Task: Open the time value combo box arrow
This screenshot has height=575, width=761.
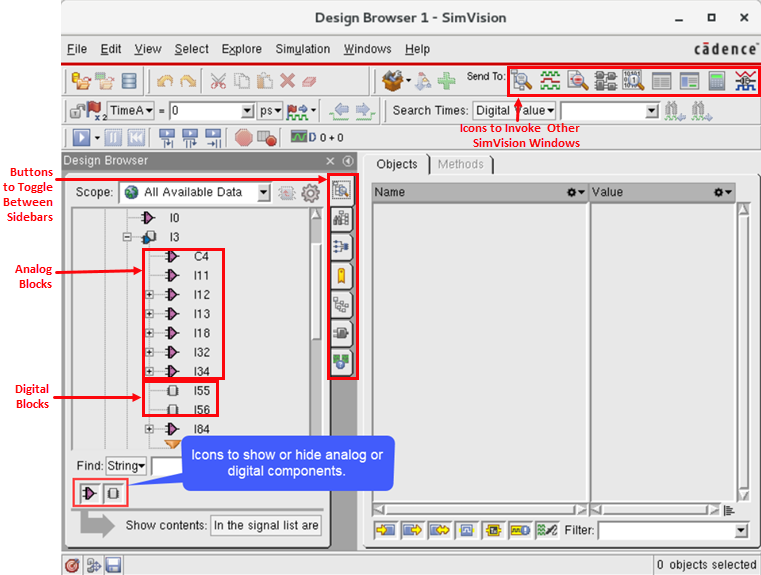Action: point(248,111)
